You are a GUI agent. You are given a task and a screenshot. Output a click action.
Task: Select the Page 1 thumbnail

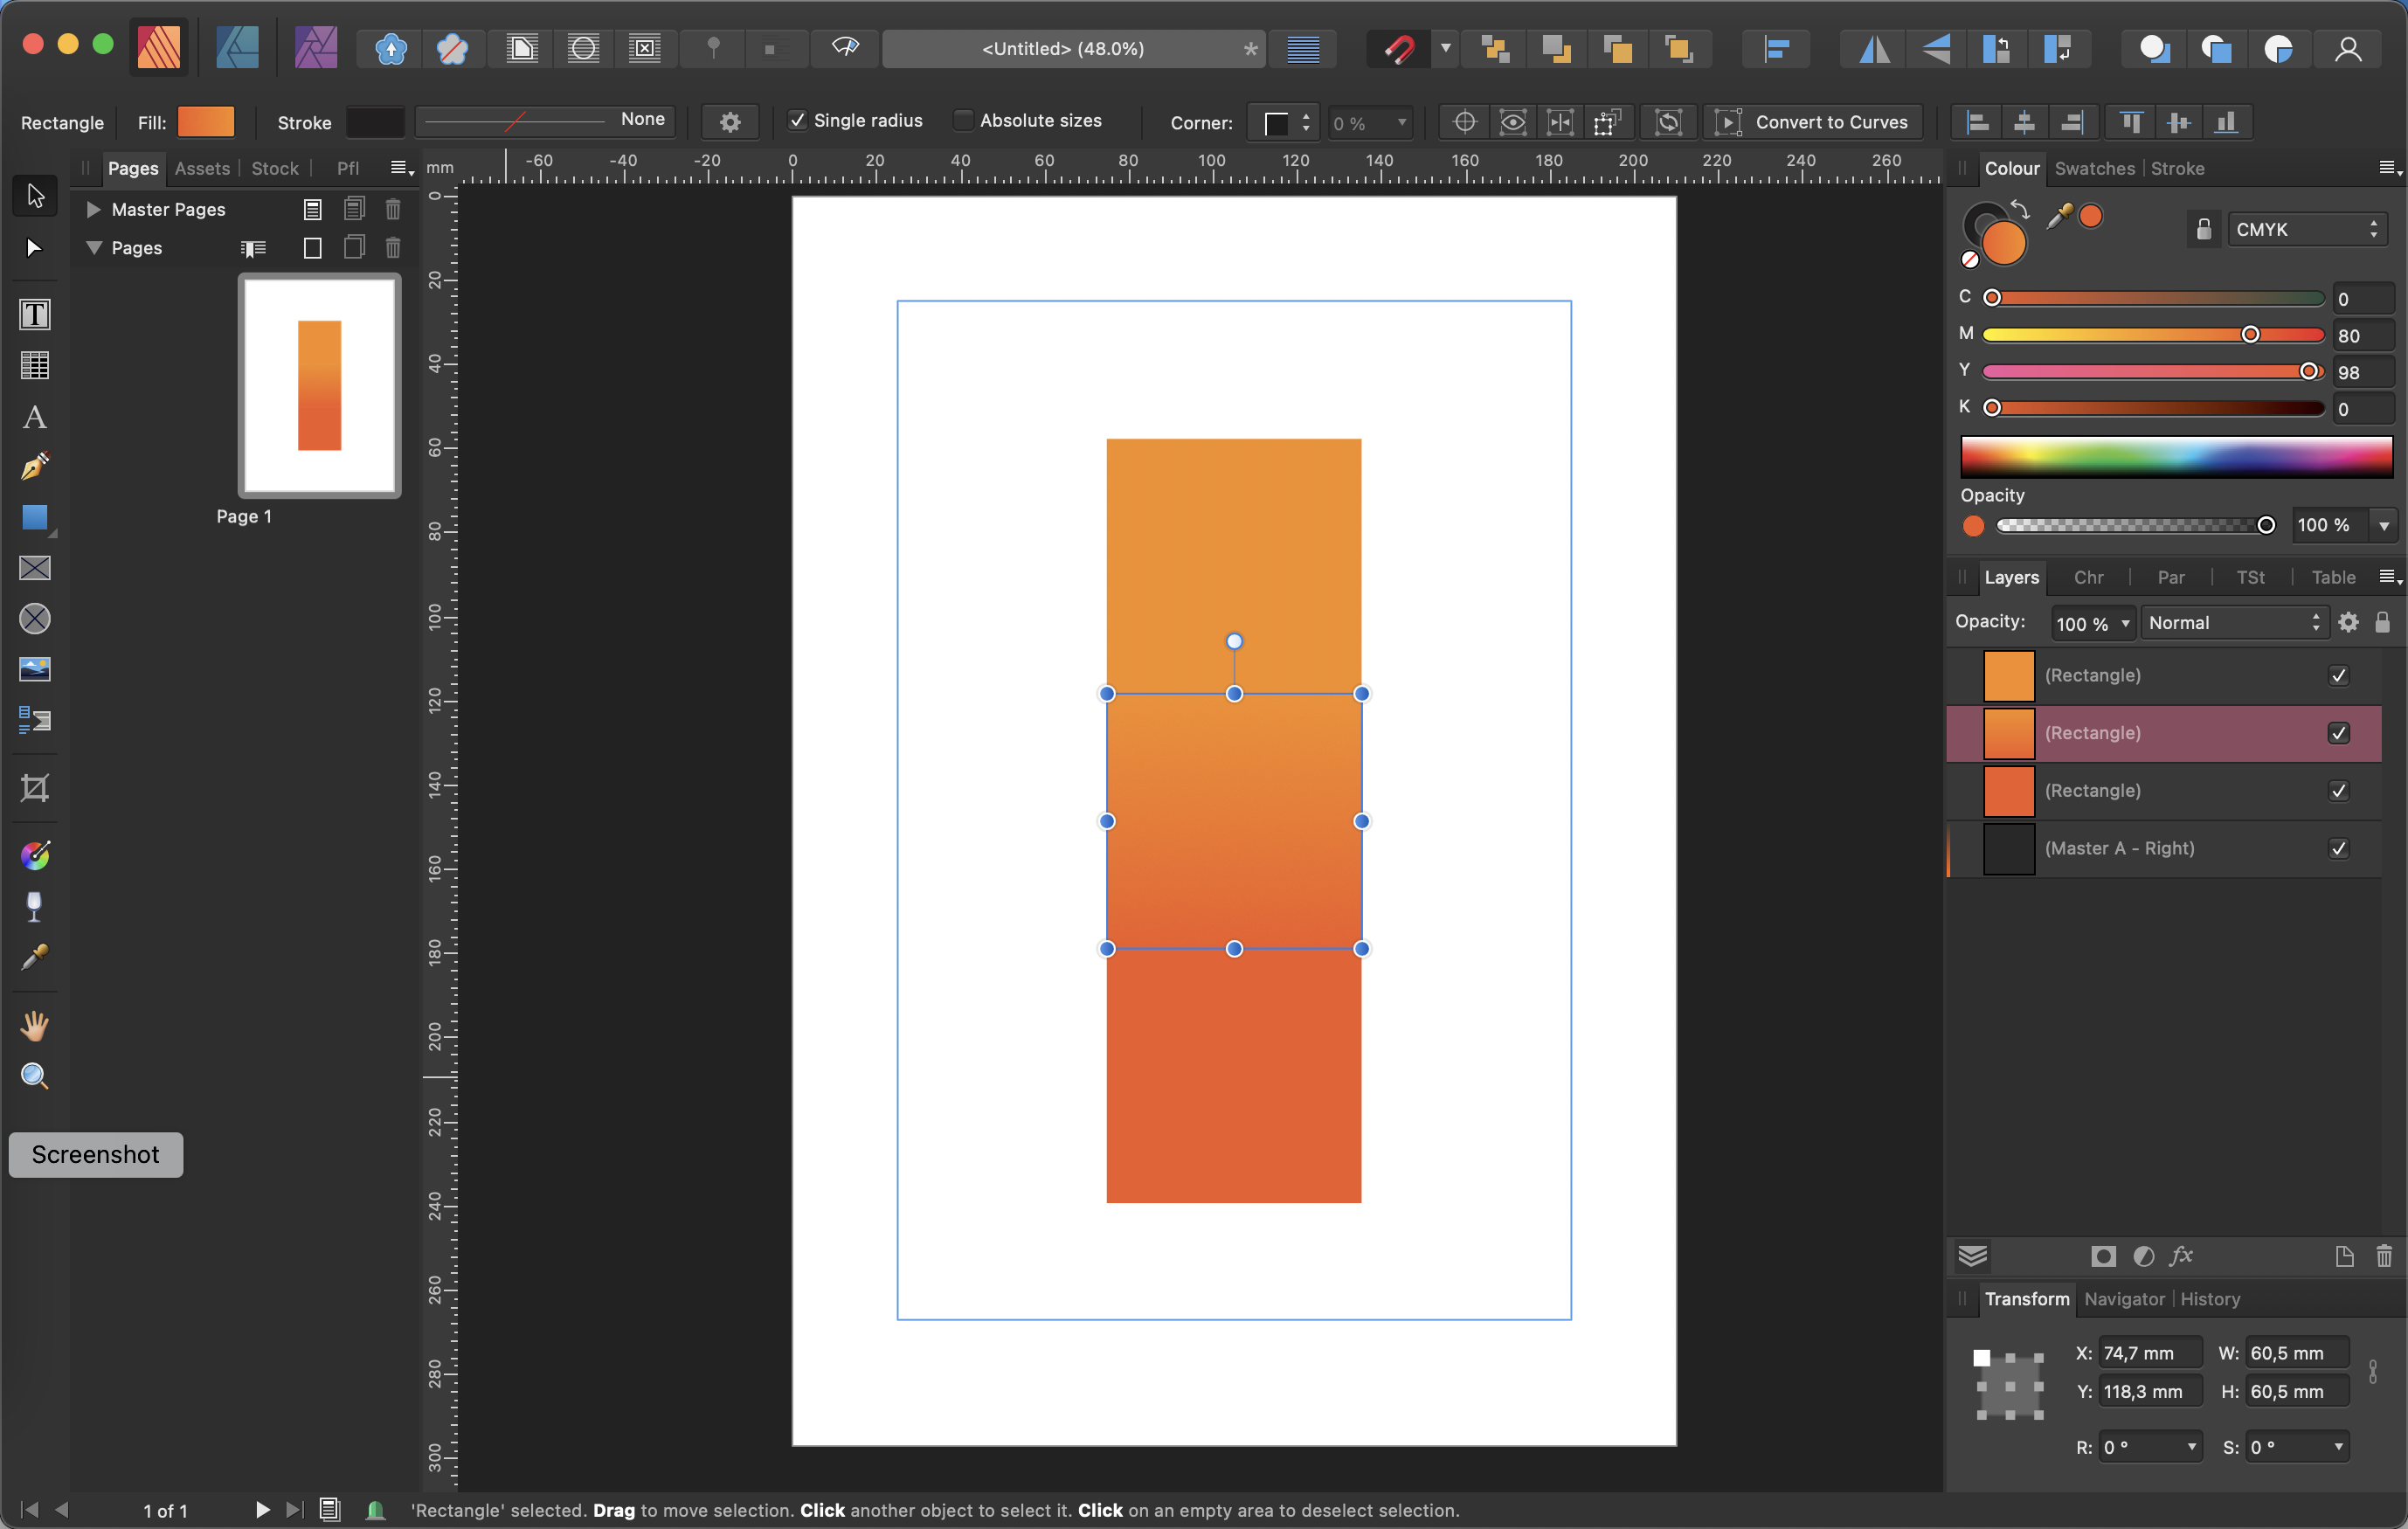click(318, 386)
